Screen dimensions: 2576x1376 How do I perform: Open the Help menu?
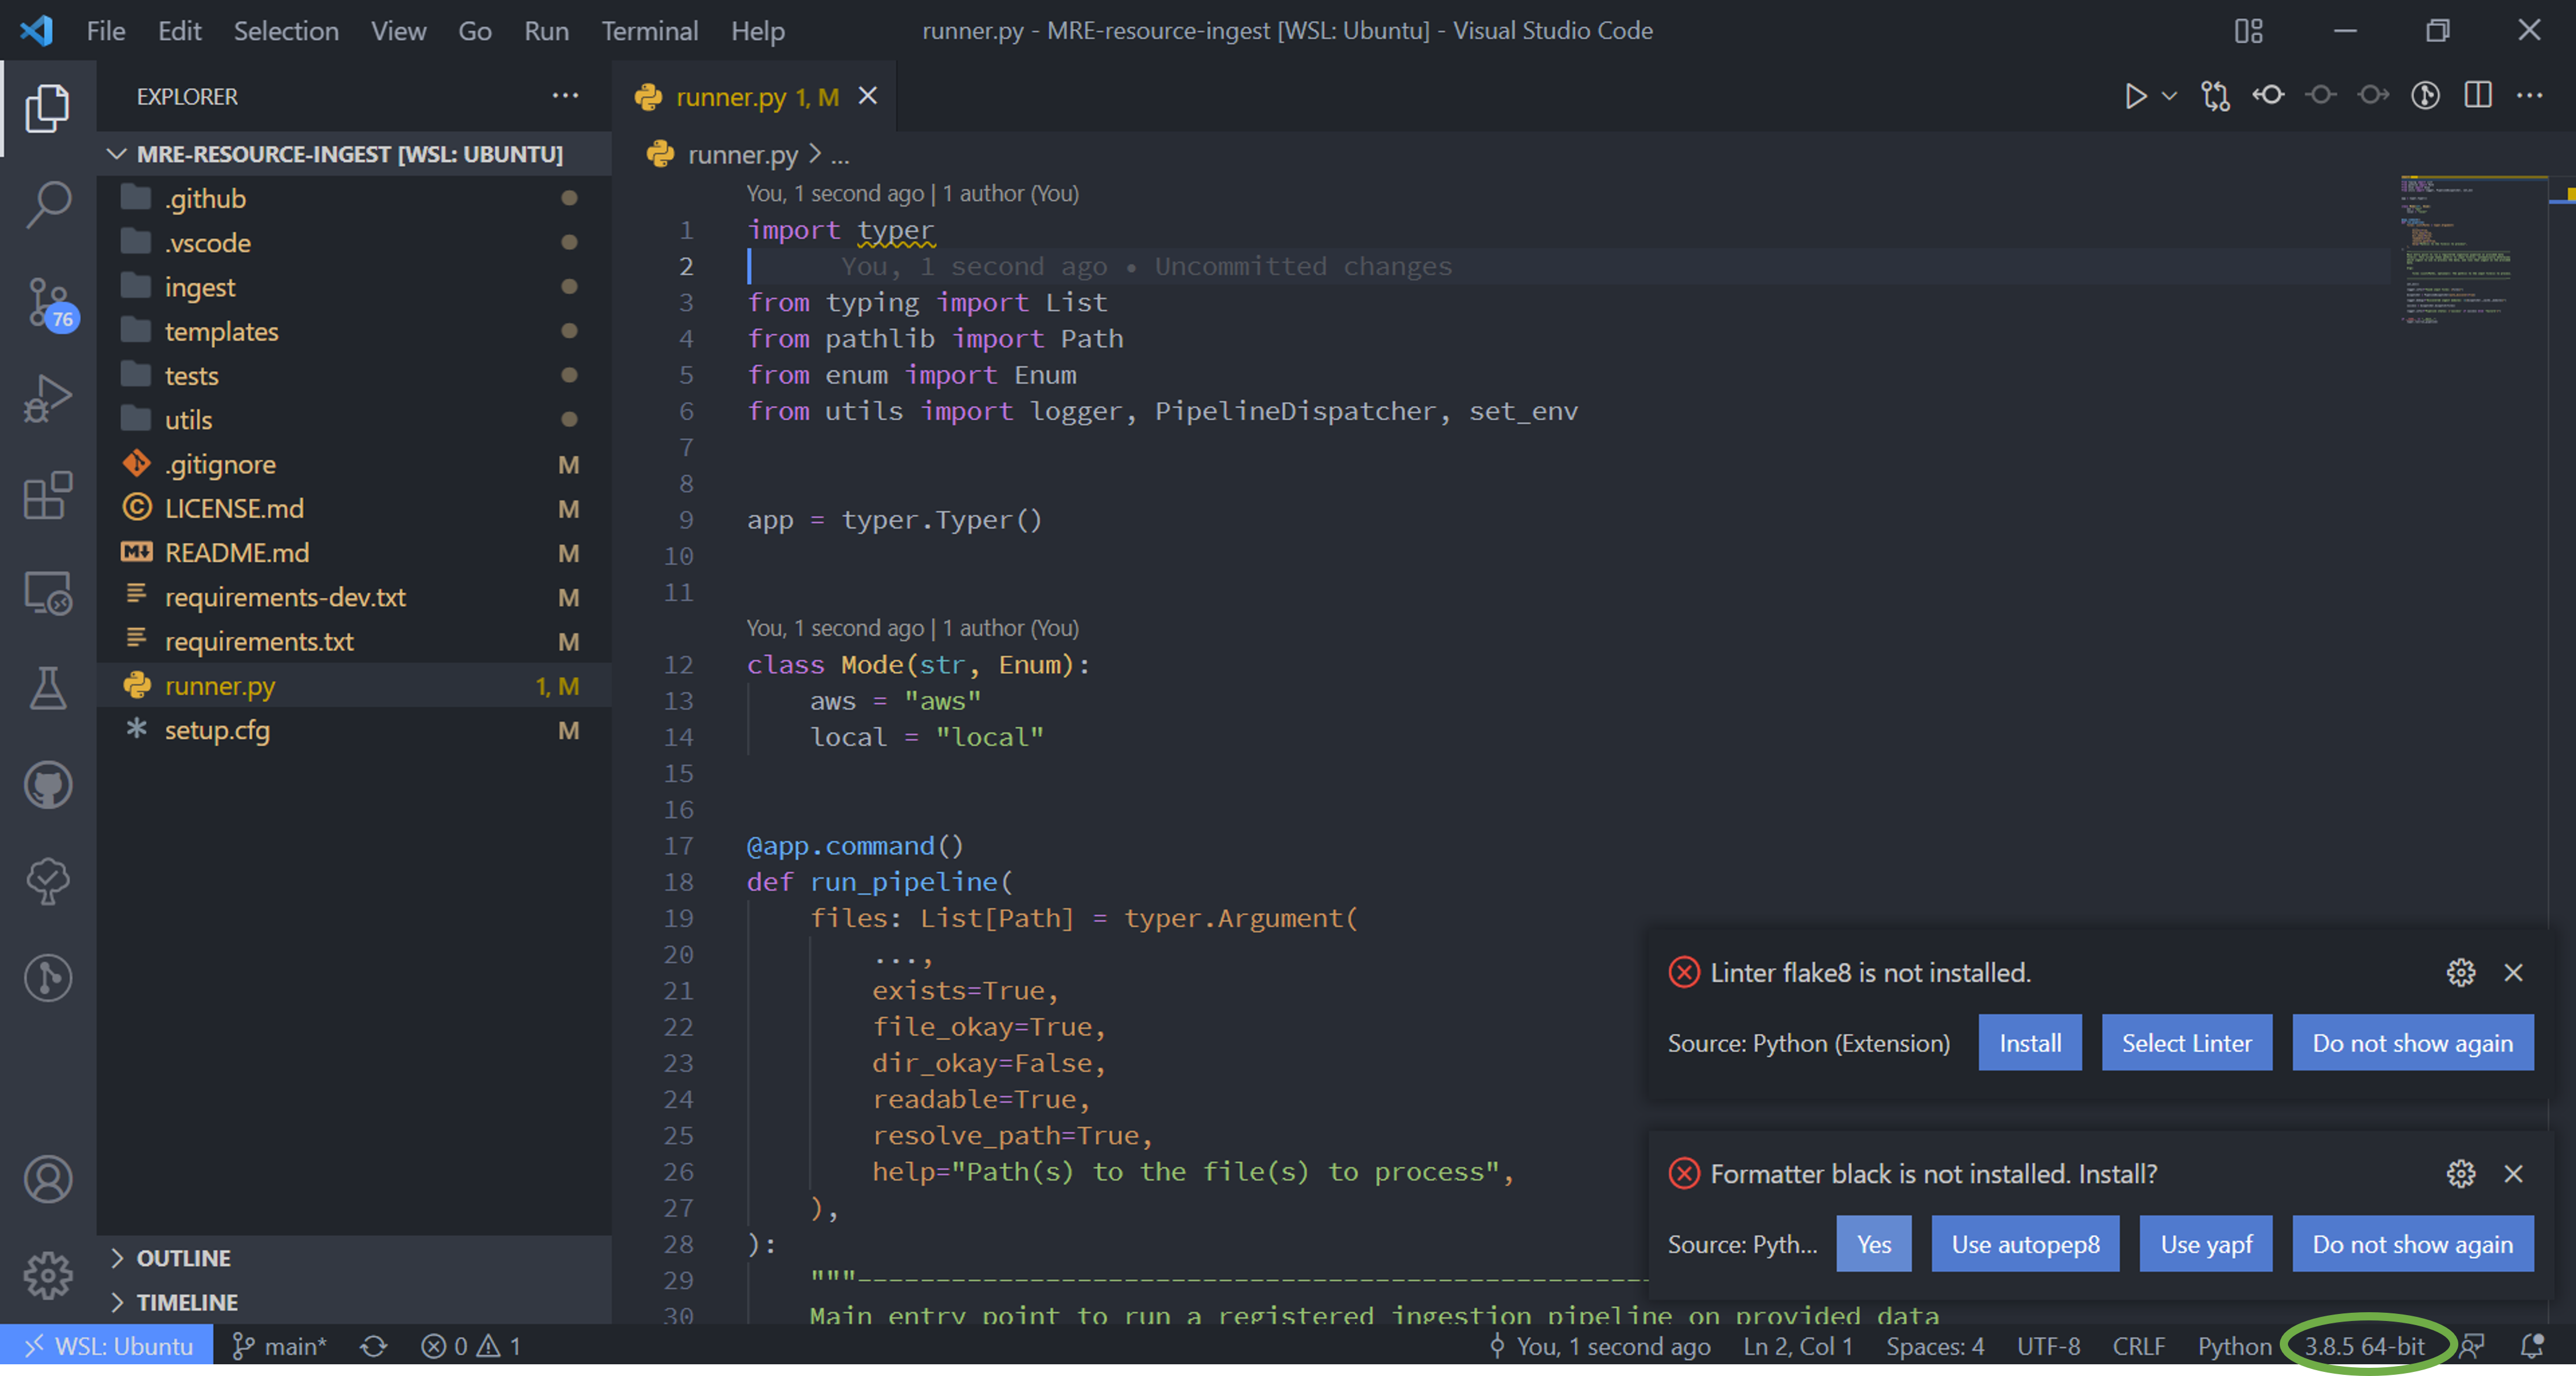point(757,31)
